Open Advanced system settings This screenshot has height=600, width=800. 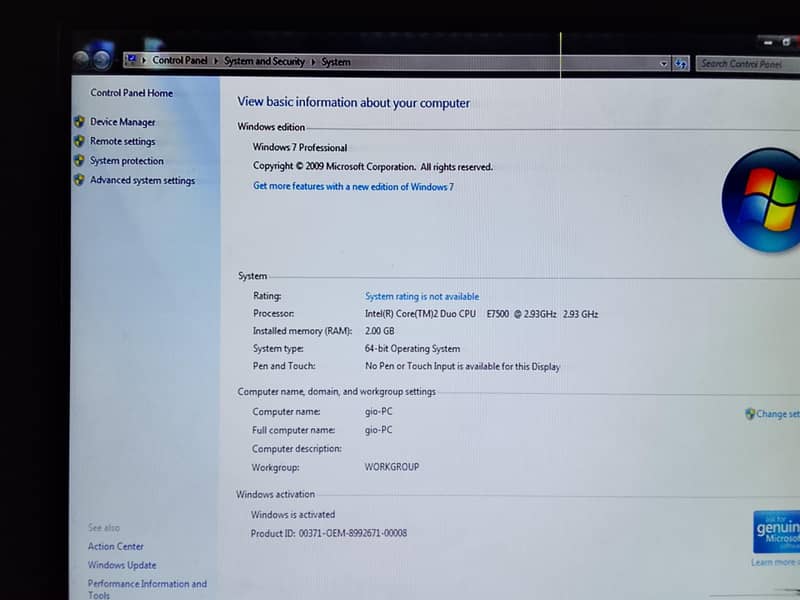pyautogui.click(x=142, y=180)
